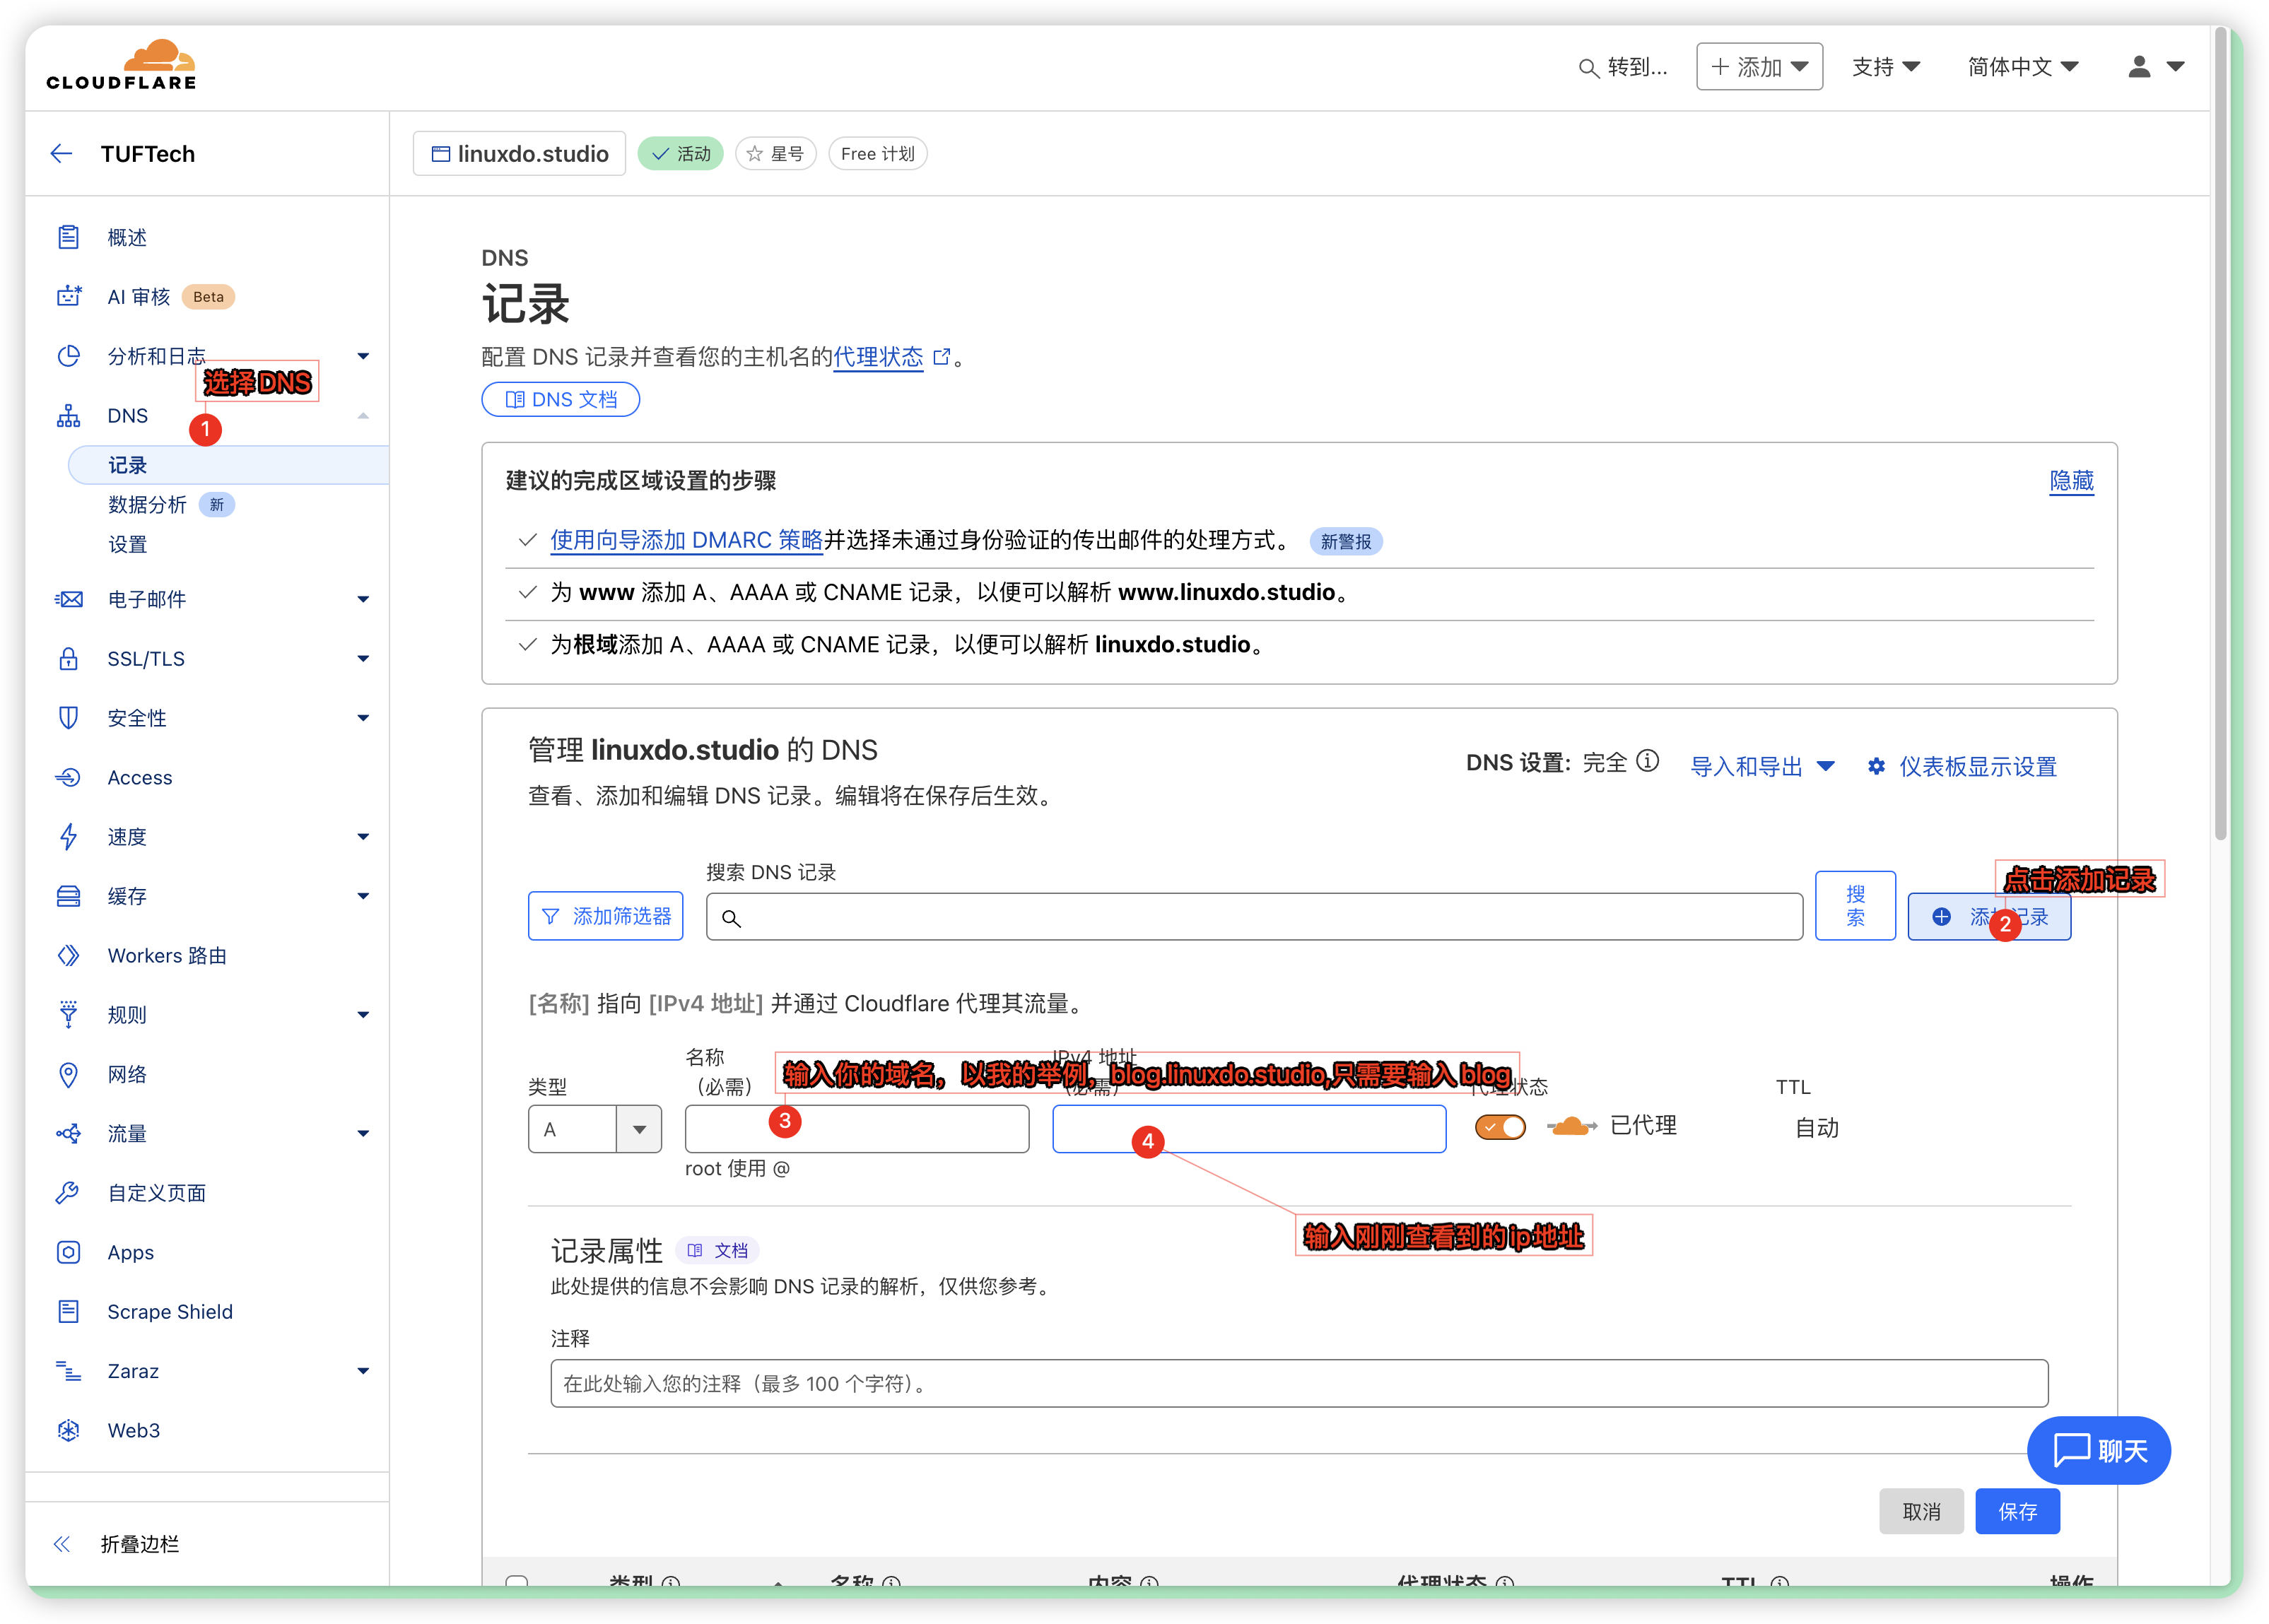
Task: Tick the select-all checkbox in the records table
Action: 517,1581
